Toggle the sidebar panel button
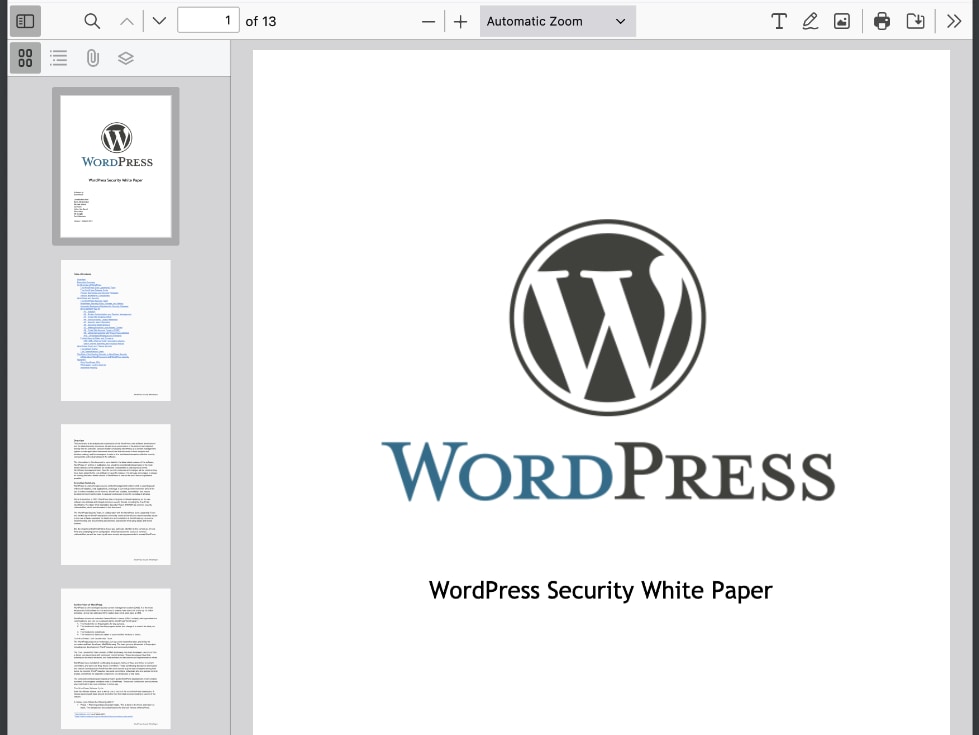The width and height of the screenshot is (979, 735). click(25, 21)
